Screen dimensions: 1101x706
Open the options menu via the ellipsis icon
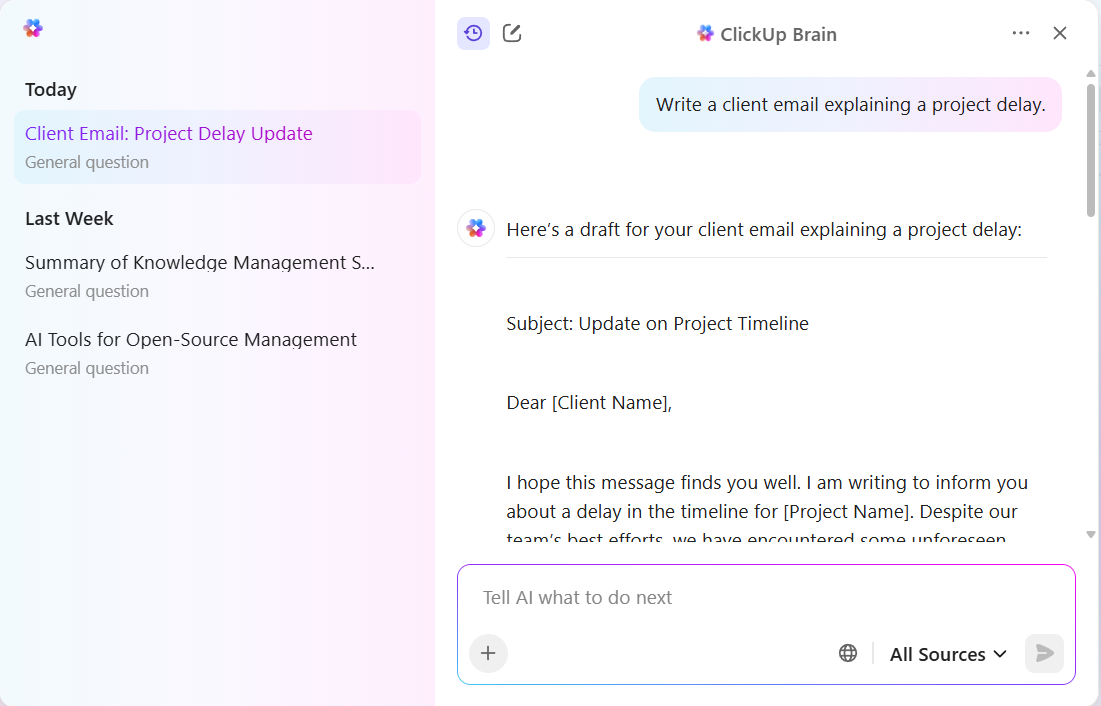1020,32
